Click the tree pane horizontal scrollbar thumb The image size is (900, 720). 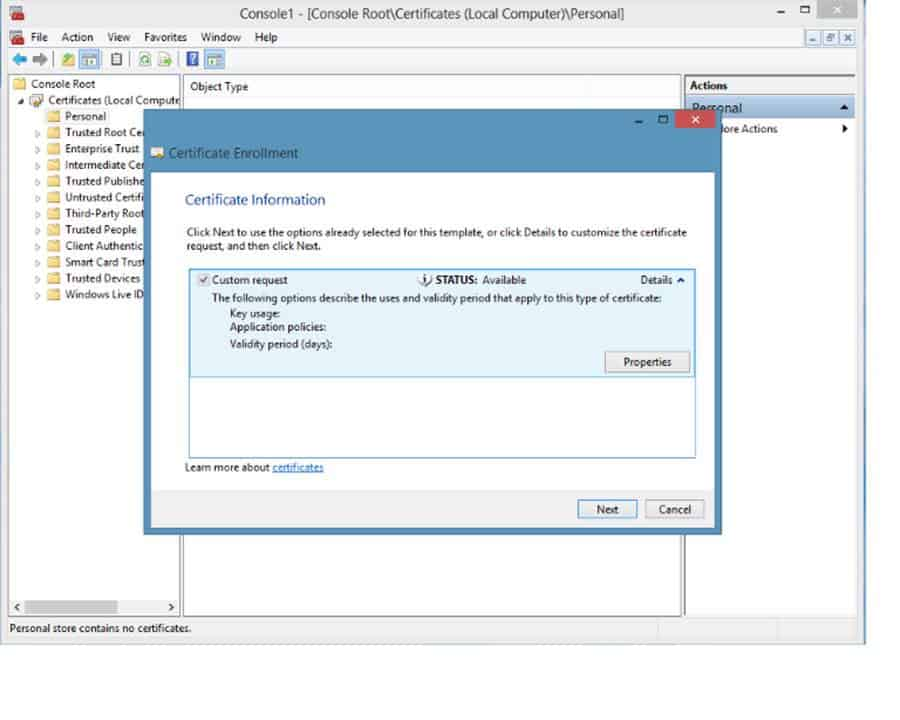[x=71, y=607]
